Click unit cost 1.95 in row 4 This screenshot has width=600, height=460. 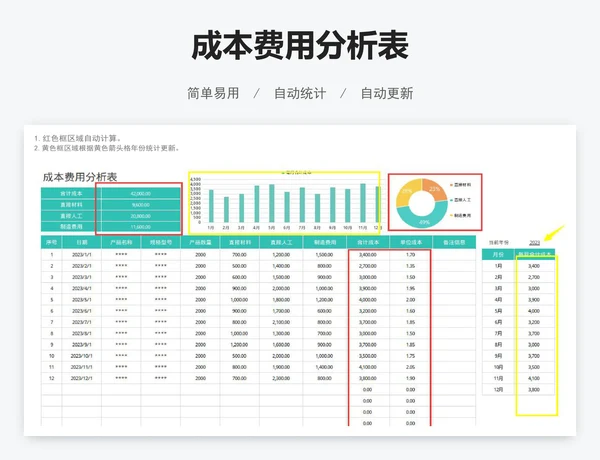tap(411, 288)
